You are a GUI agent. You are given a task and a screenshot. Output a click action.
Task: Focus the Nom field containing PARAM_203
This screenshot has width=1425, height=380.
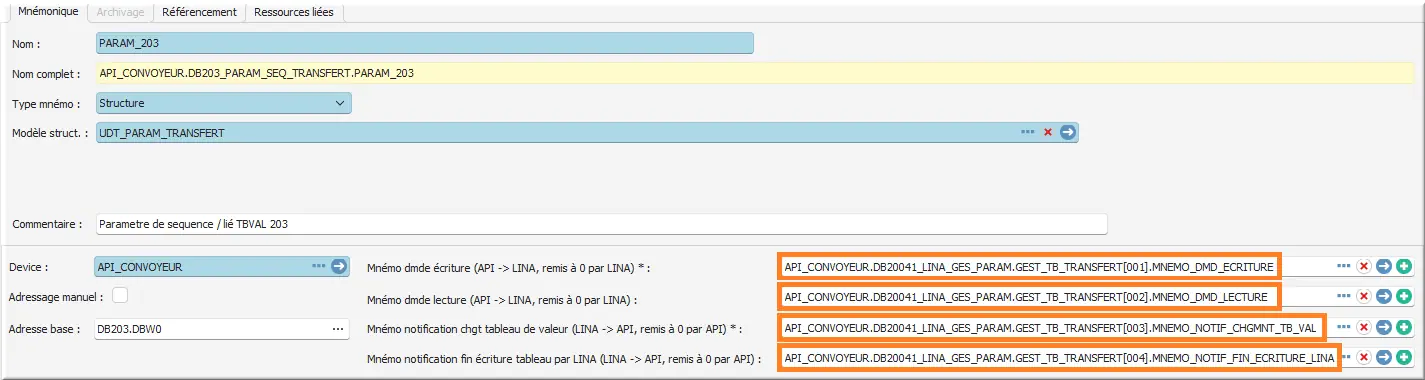pos(424,44)
